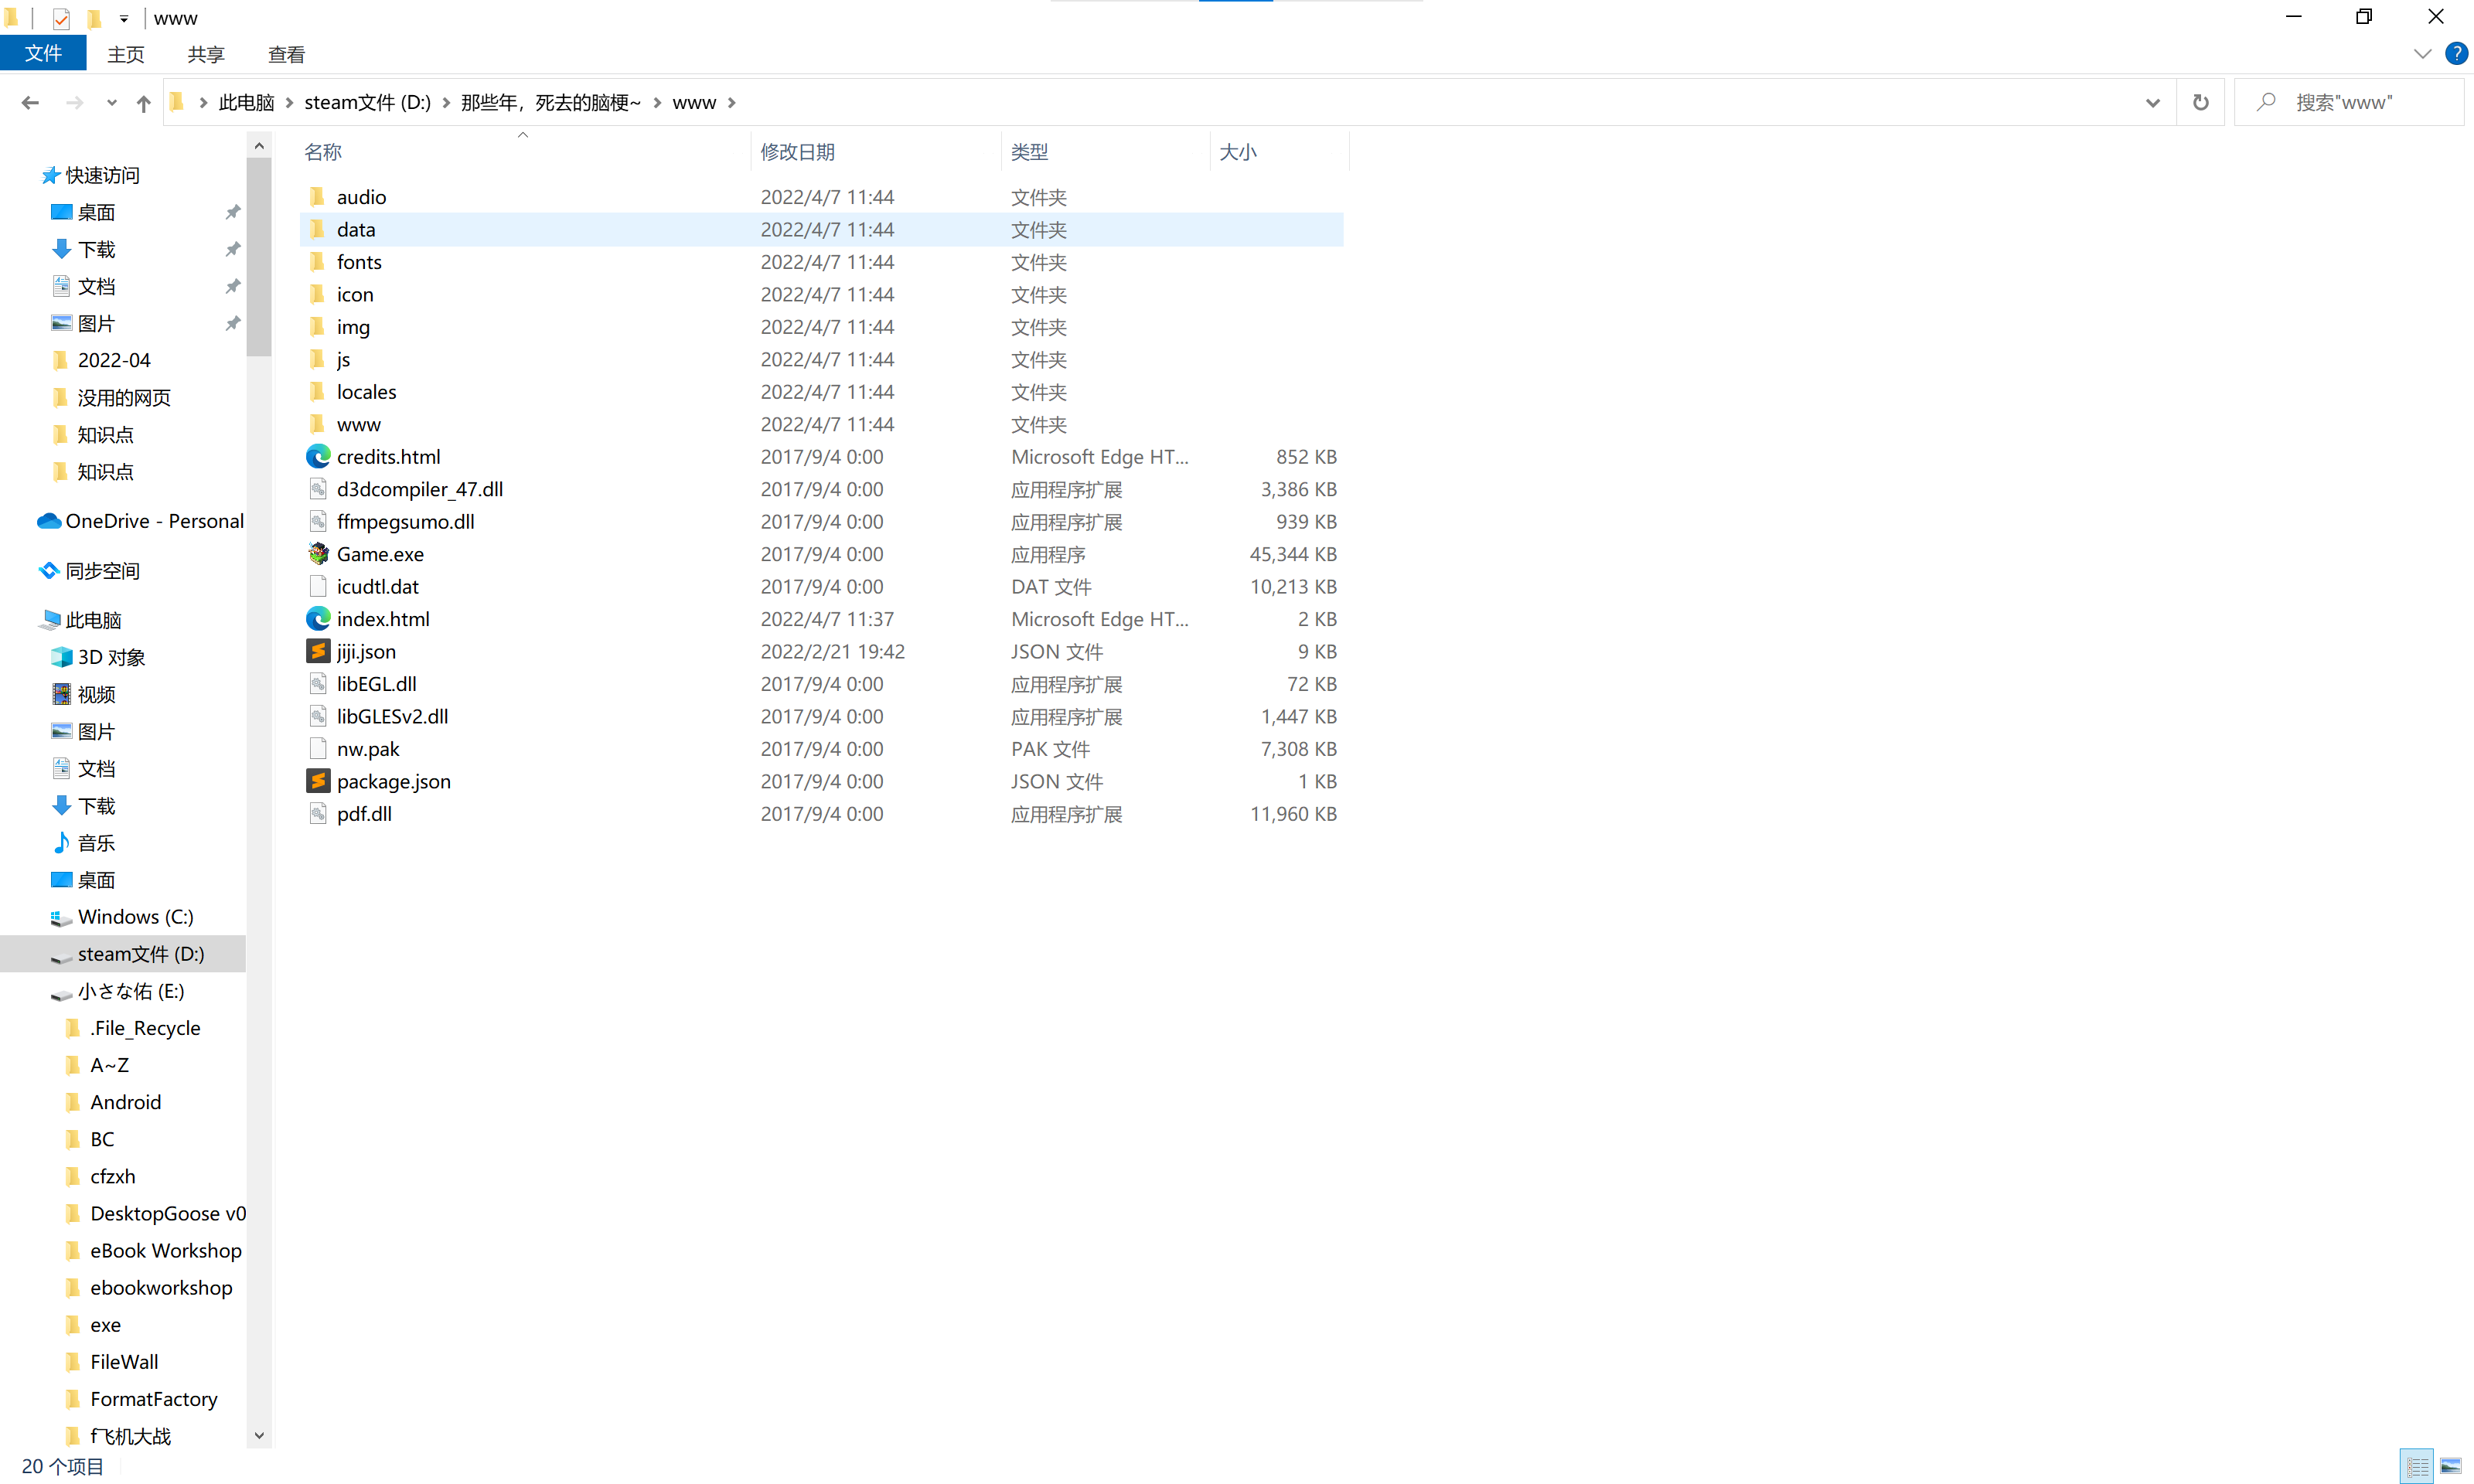Expand the ribbon with the chevron
This screenshot has width=2474, height=1484.
[x=2422, y=54]
